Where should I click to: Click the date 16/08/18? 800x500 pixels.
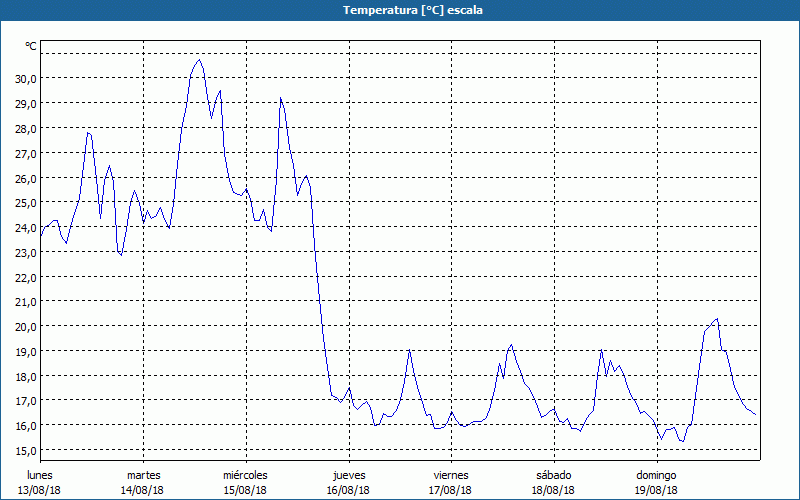[348, 490]
